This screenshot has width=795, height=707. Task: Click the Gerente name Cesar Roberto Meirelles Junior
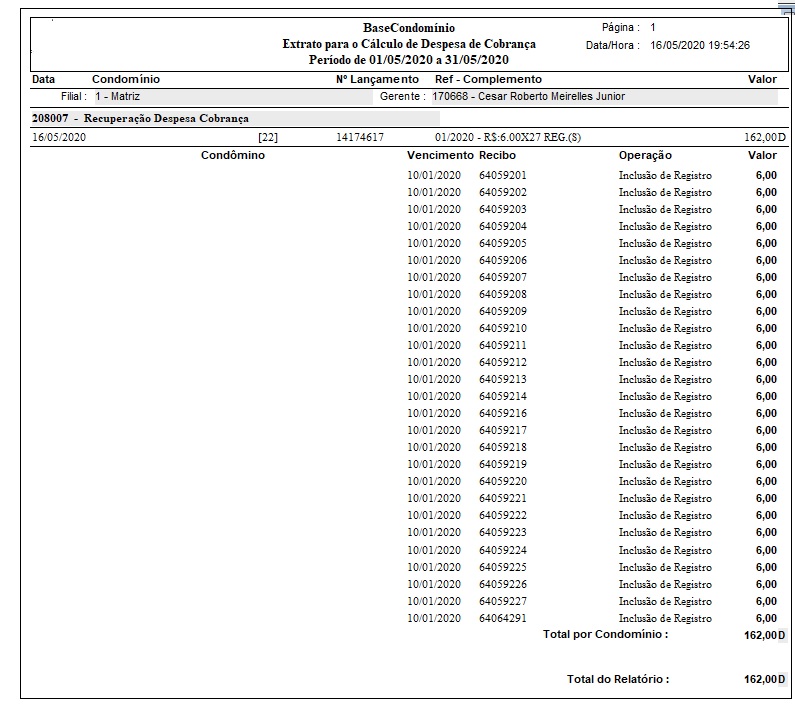528,97
